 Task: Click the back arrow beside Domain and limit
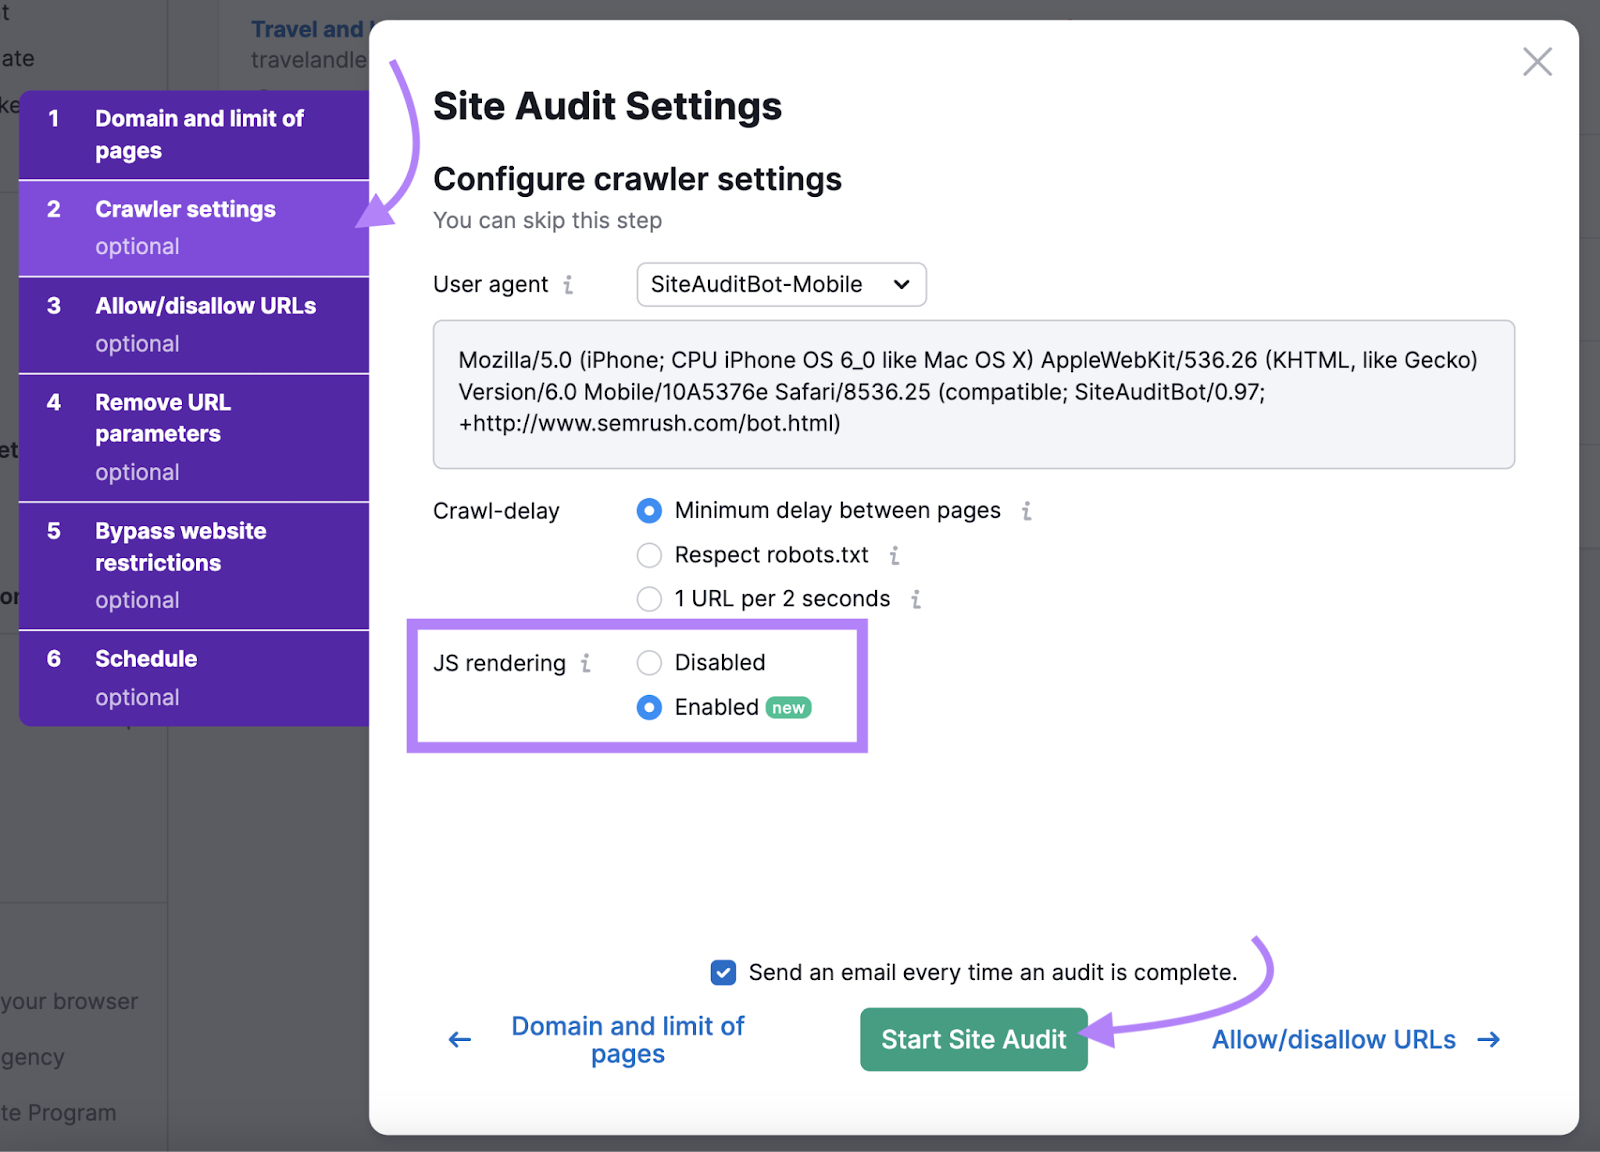tap(458, 1039)
